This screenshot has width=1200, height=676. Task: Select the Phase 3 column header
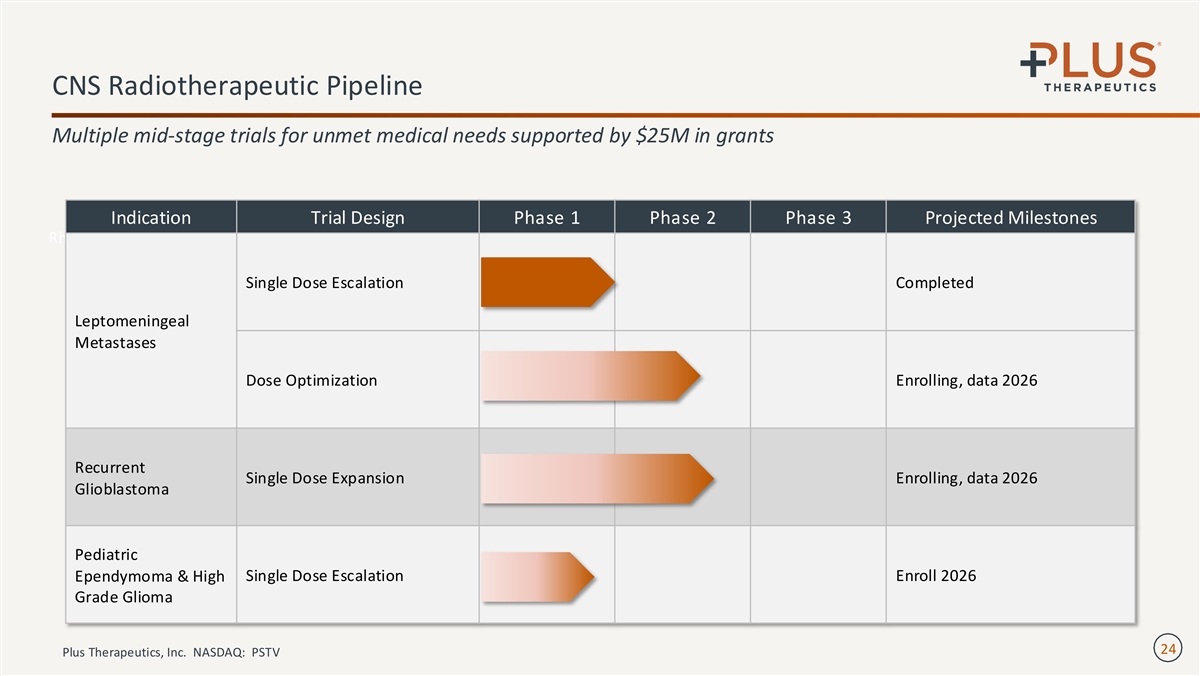coord(818,218)
